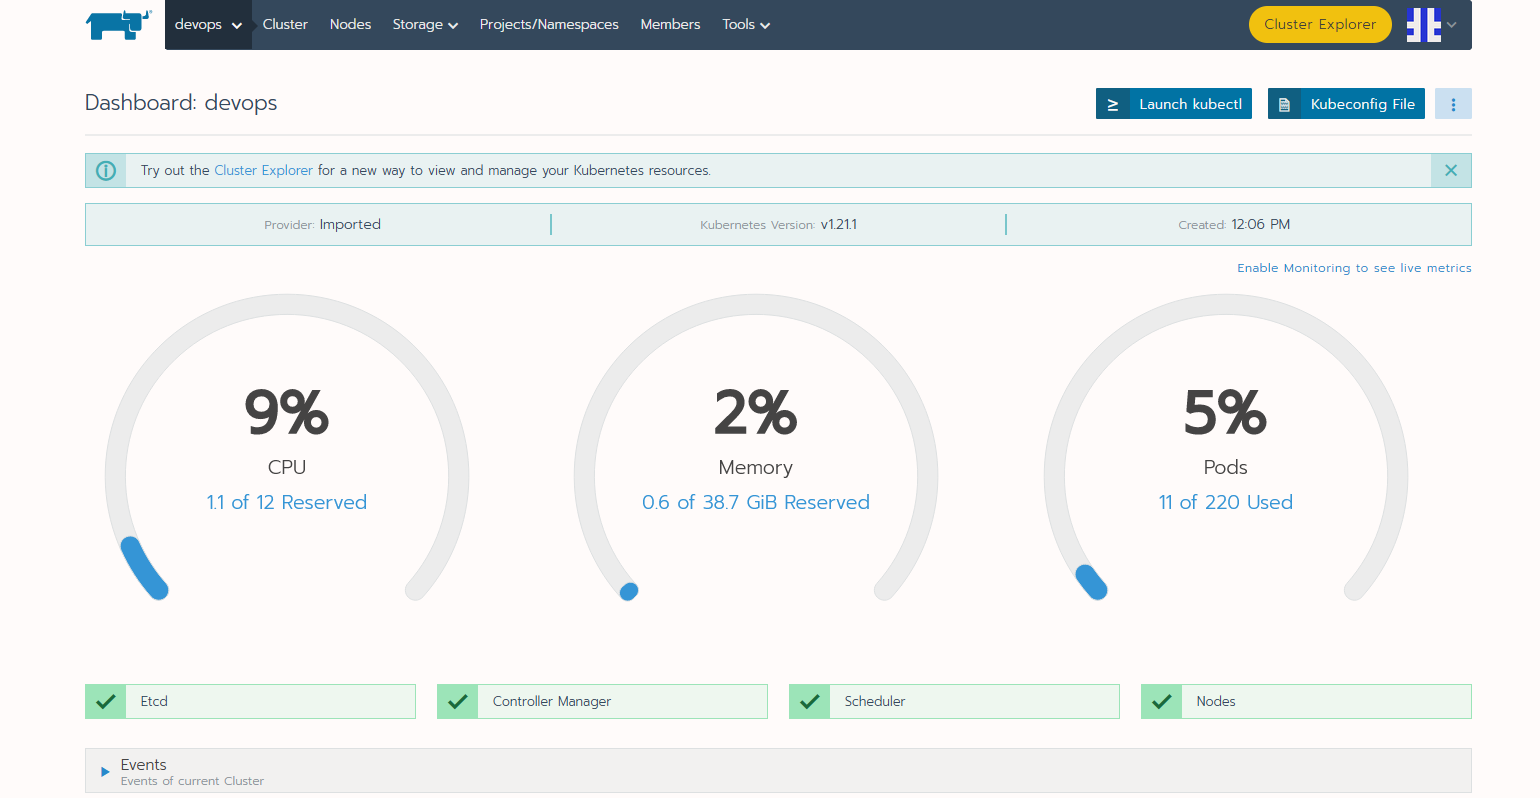This screenshot has height=798, width=1540.
Task: Select the Nodes health status label
Action: point(1216,701)
